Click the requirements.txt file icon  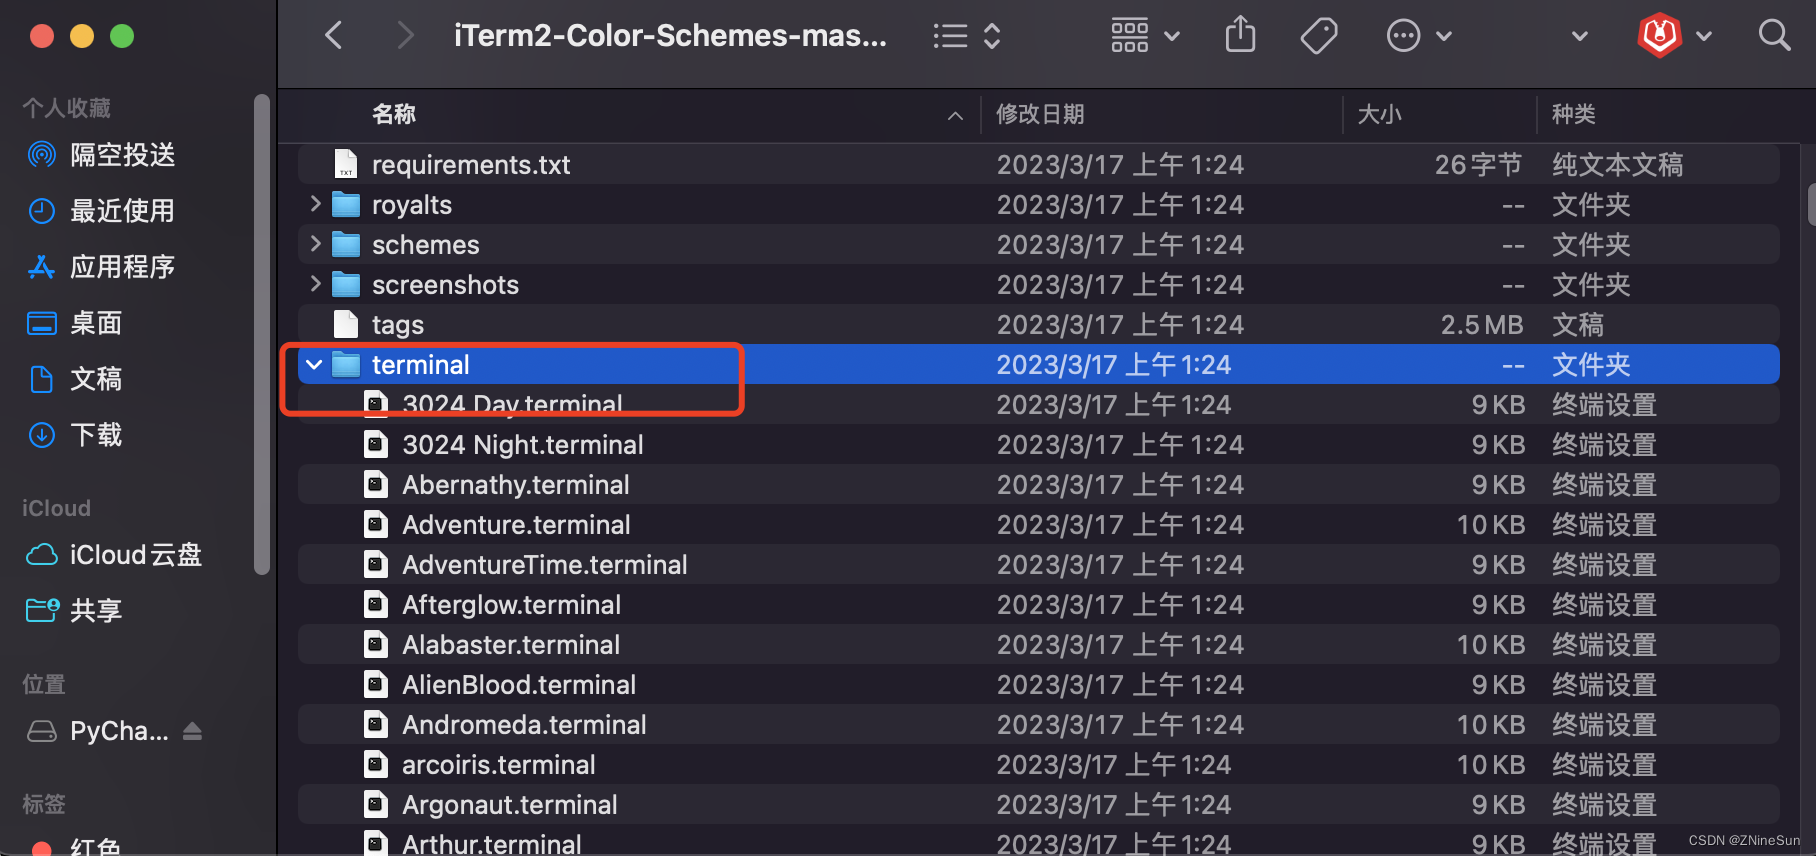click(346, 164)
